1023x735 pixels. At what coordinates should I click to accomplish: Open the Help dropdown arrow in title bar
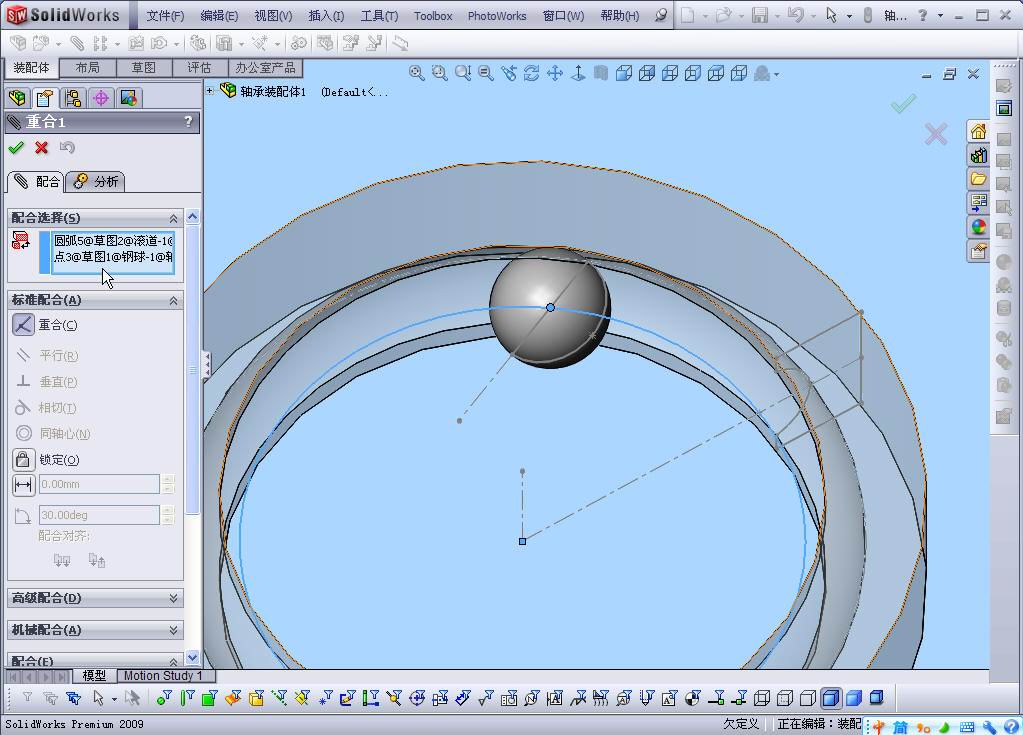click(940, 16)
